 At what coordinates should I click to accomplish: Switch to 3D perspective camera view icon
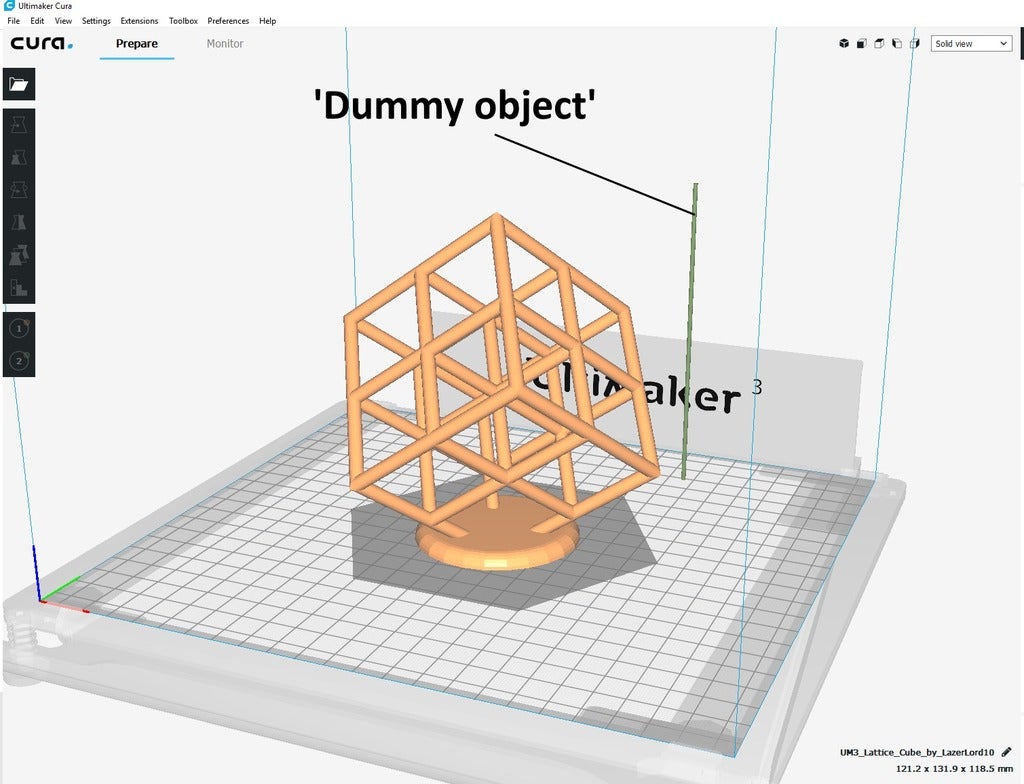coord(844,44)
